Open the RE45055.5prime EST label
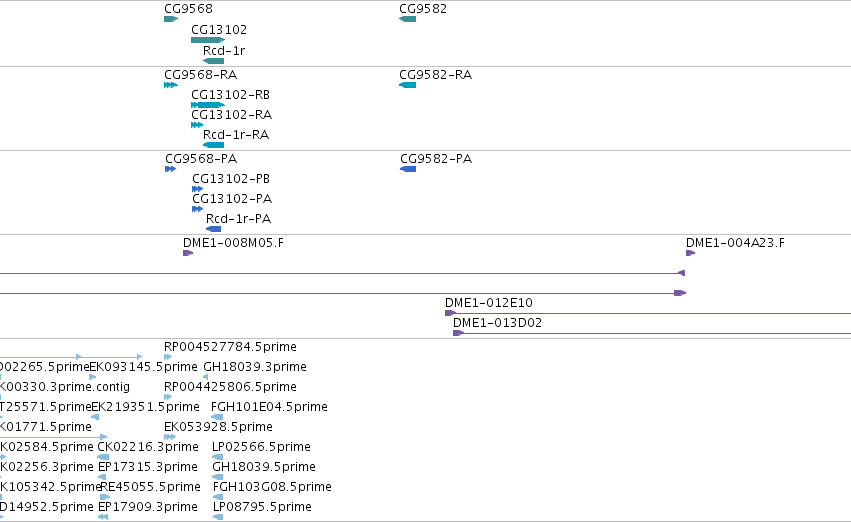Screen dimensions: 851x522 coord(150,487)
